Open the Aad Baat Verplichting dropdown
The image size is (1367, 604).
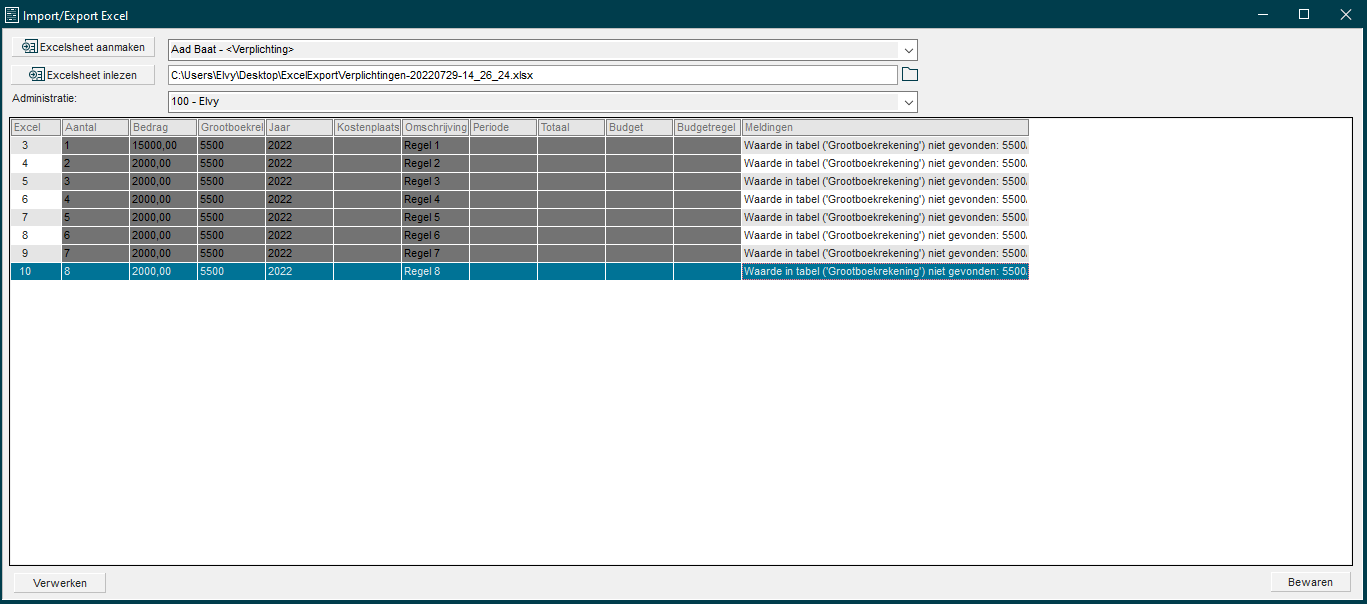[x=908, y=50]
